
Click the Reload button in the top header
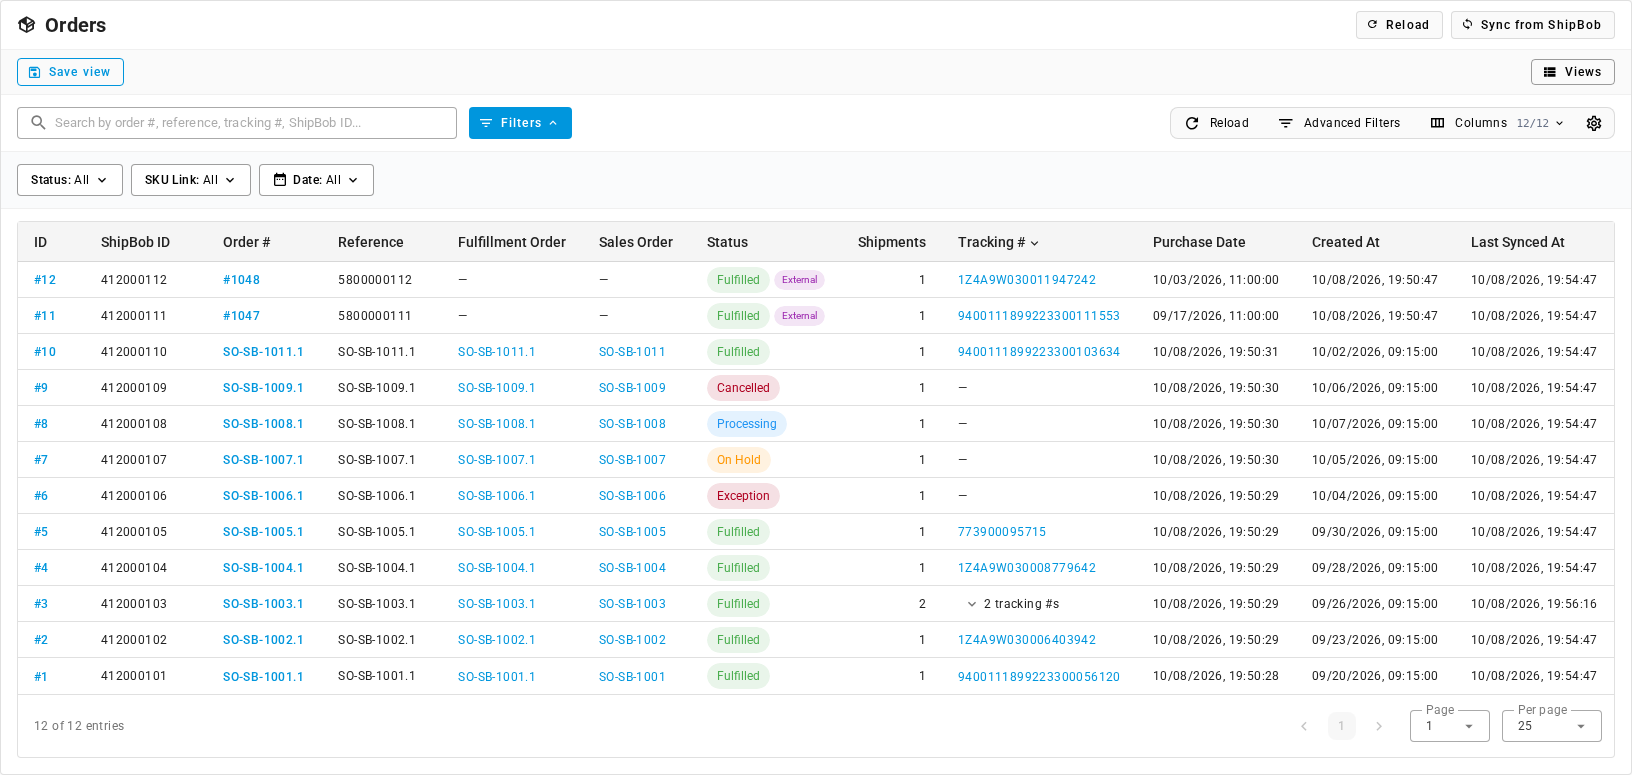pos(1399,25)
